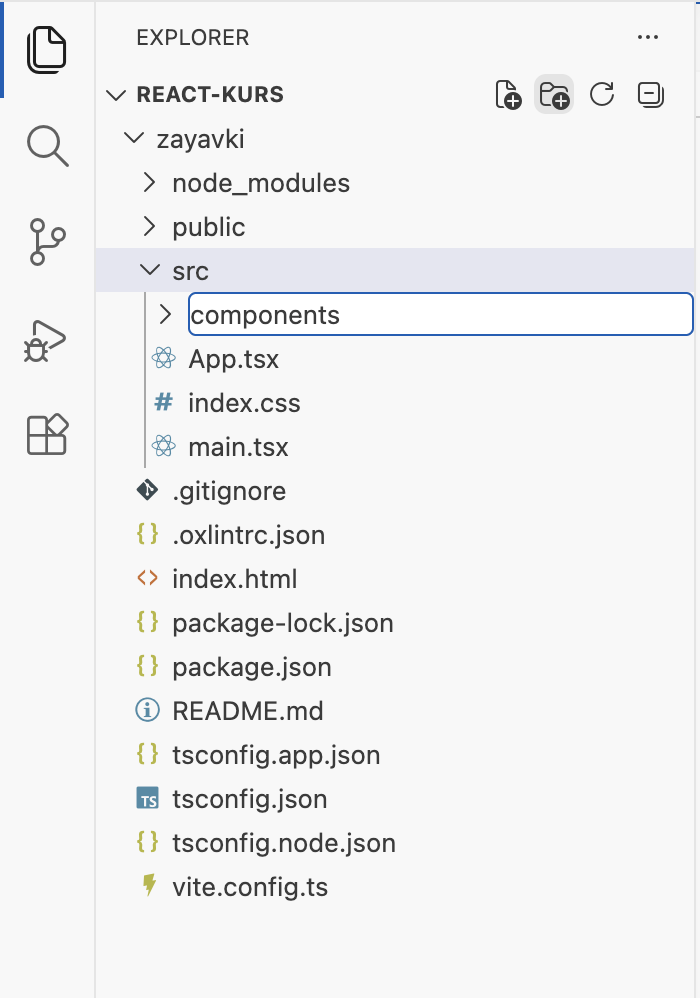Open the Source Control view icon
Viewport: 700px width, 998px height.
point(47,242)
